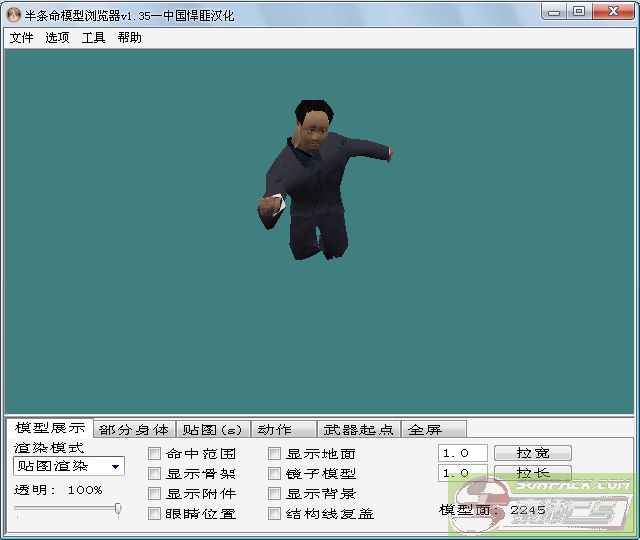Switch to the 部分身体 tab

click(x=134, y=430)
